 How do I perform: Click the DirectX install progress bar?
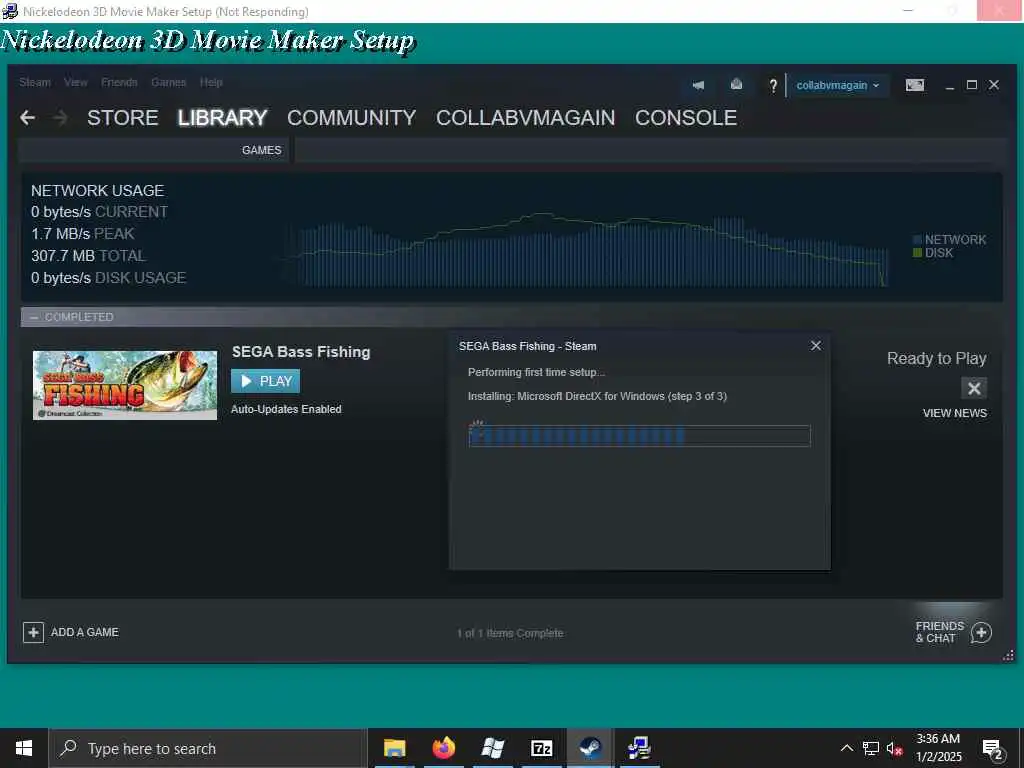pos(639,436)
